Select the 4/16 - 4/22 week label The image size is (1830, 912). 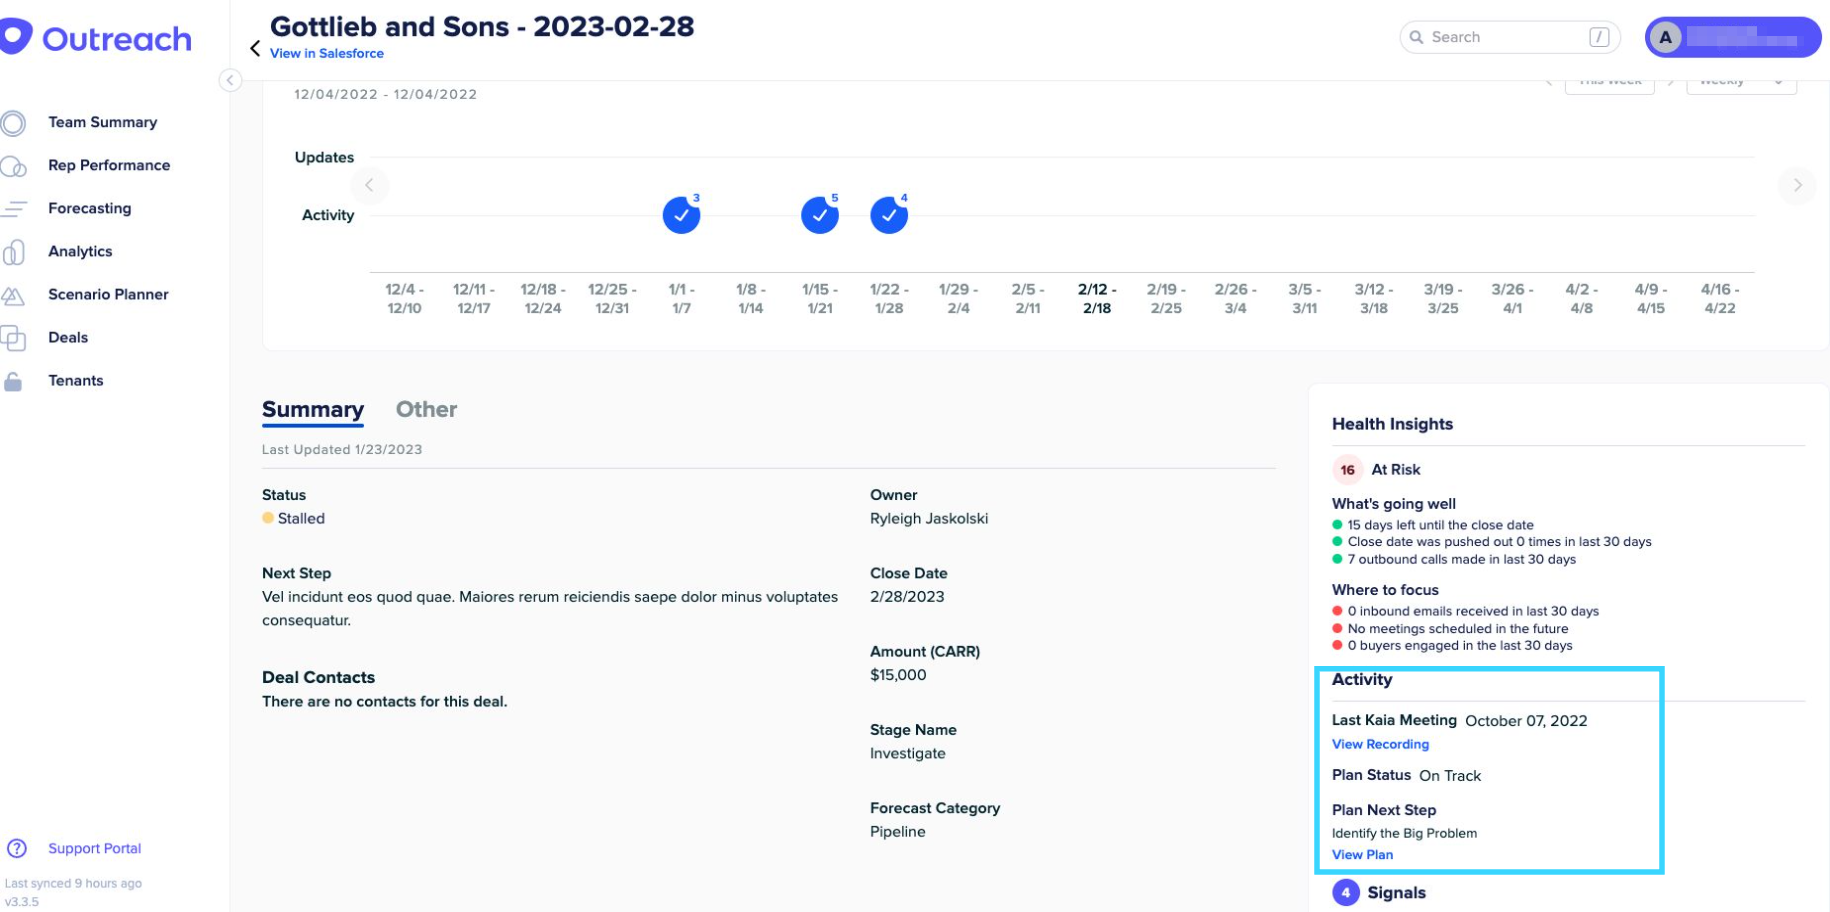[x=1720, y=298]
